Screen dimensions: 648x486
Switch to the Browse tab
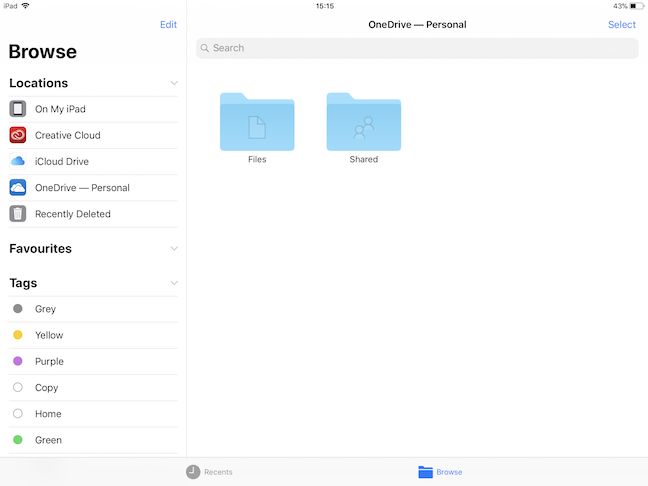click(440, 472)
